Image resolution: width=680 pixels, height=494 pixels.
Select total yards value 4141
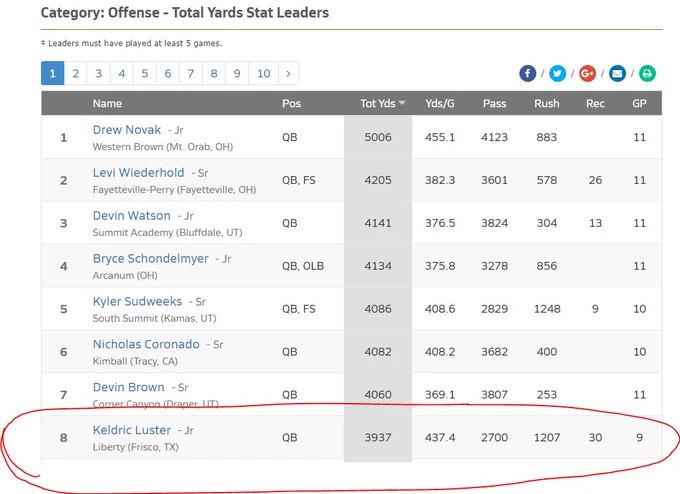(378, 223)
